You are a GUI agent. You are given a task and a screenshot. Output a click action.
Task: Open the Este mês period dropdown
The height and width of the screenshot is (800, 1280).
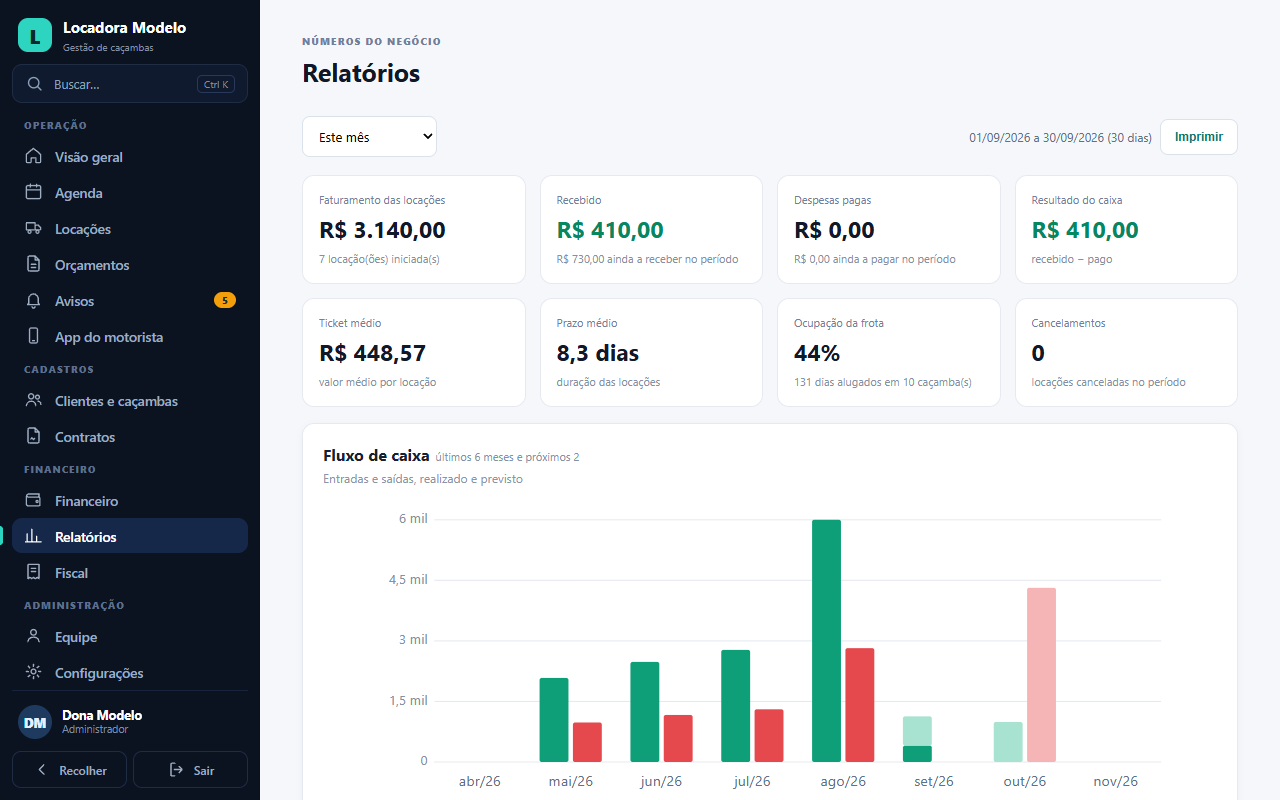[369, 137]
